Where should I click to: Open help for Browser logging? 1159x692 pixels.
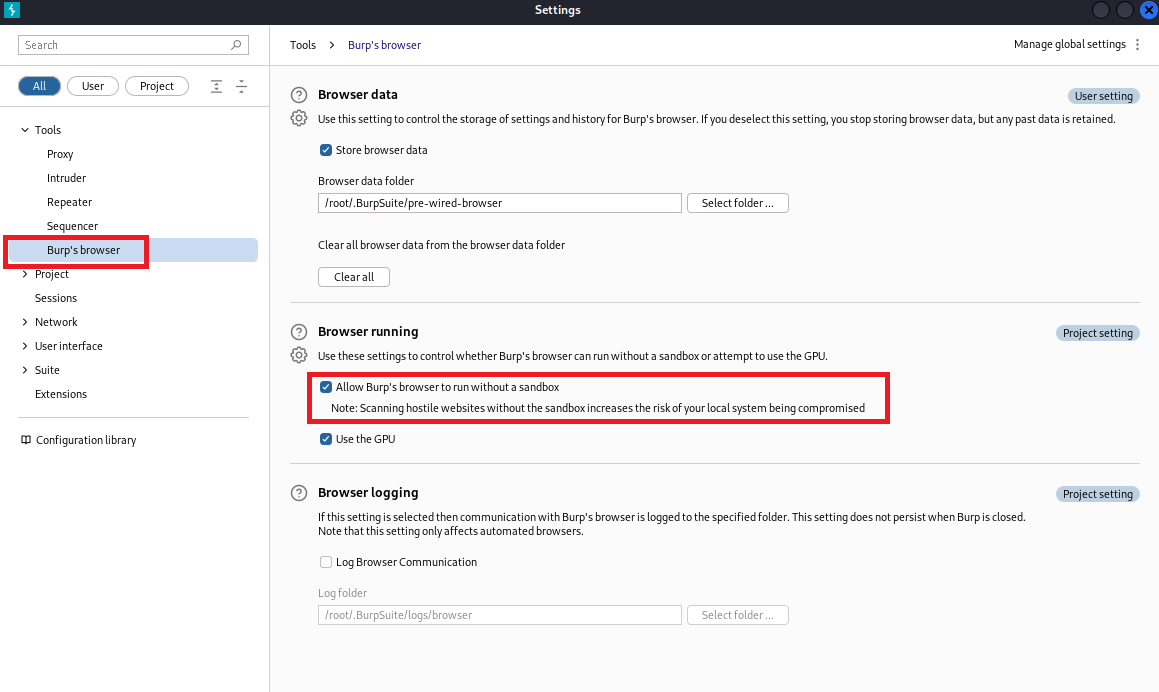coord(299,493)
